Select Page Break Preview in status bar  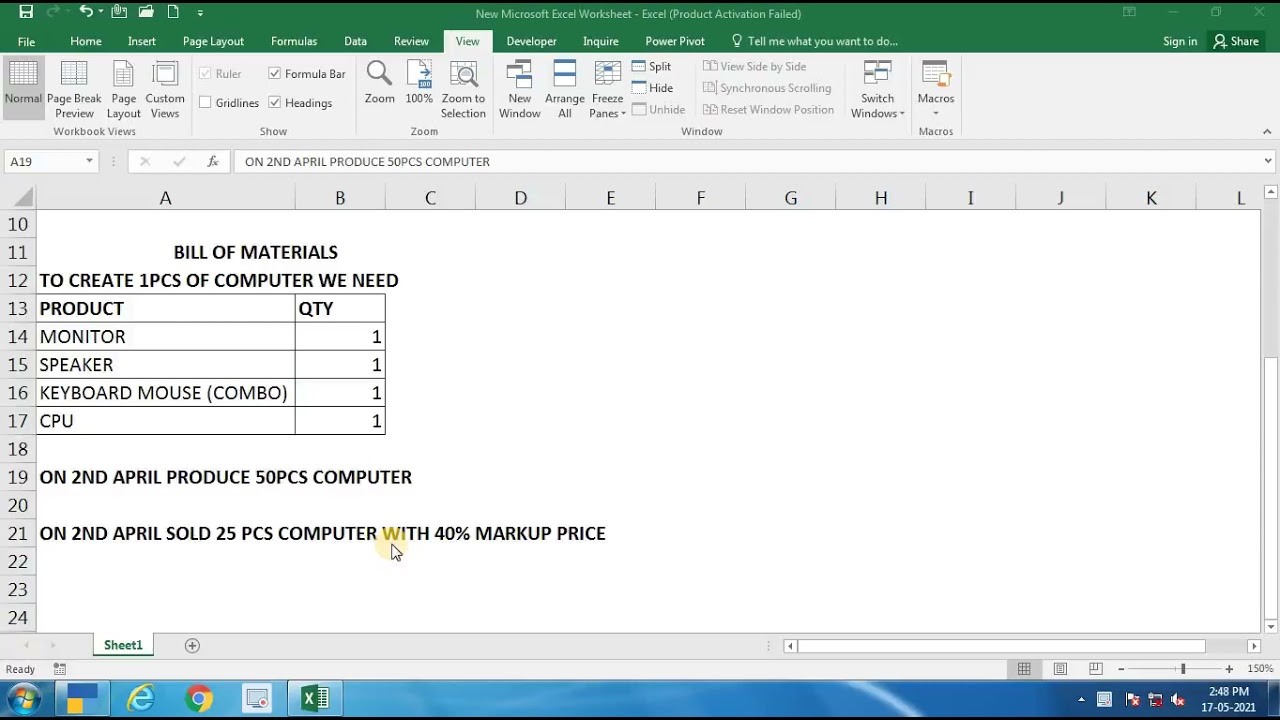click(x=1096, y=669)
